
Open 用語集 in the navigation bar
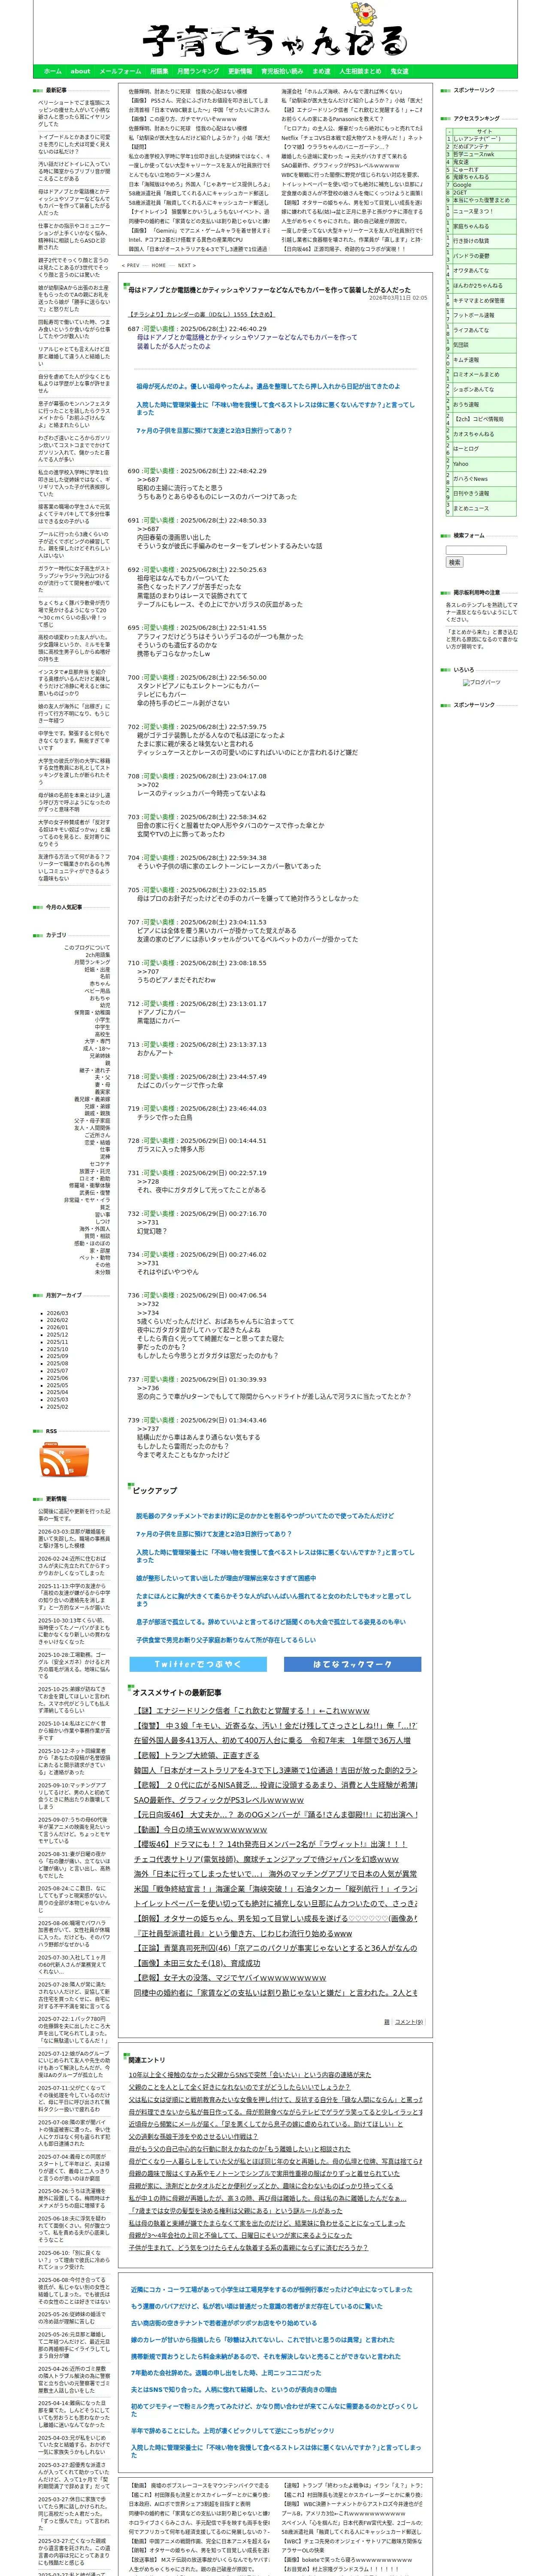[x=159, y=71]
